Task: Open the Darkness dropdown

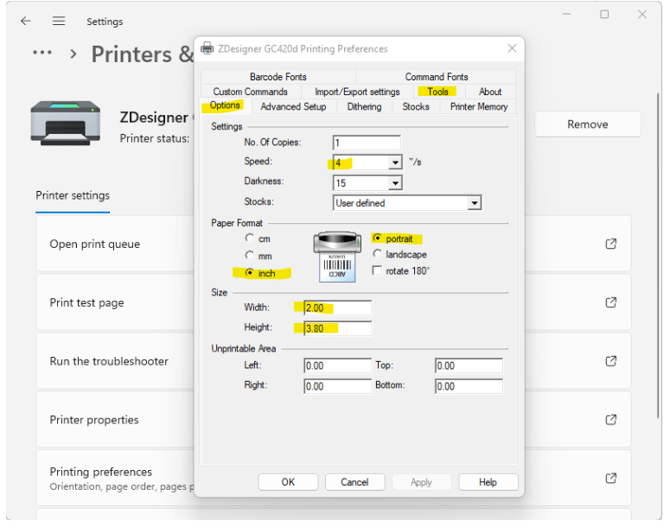Action: (x=395, y=183)
